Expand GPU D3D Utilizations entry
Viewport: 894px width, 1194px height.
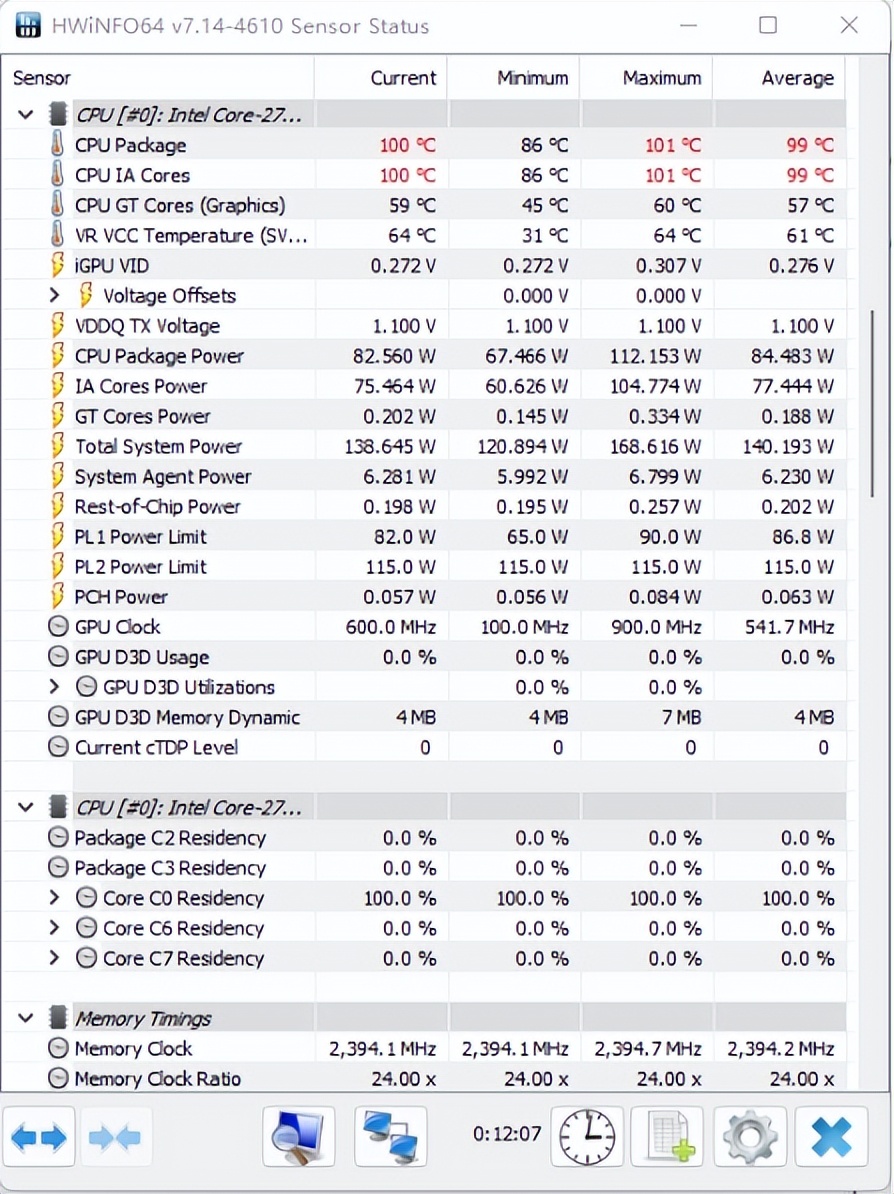[x=55, y=687]
